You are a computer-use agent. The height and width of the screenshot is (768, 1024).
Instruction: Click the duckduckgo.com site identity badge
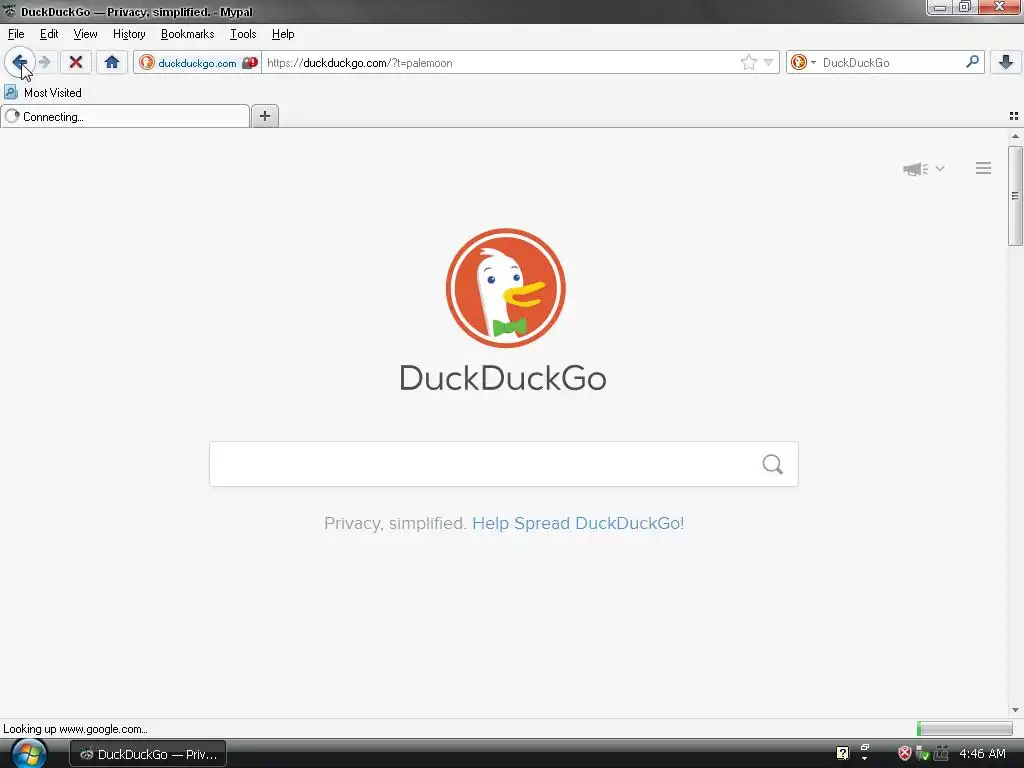click(x=197, y=63)
